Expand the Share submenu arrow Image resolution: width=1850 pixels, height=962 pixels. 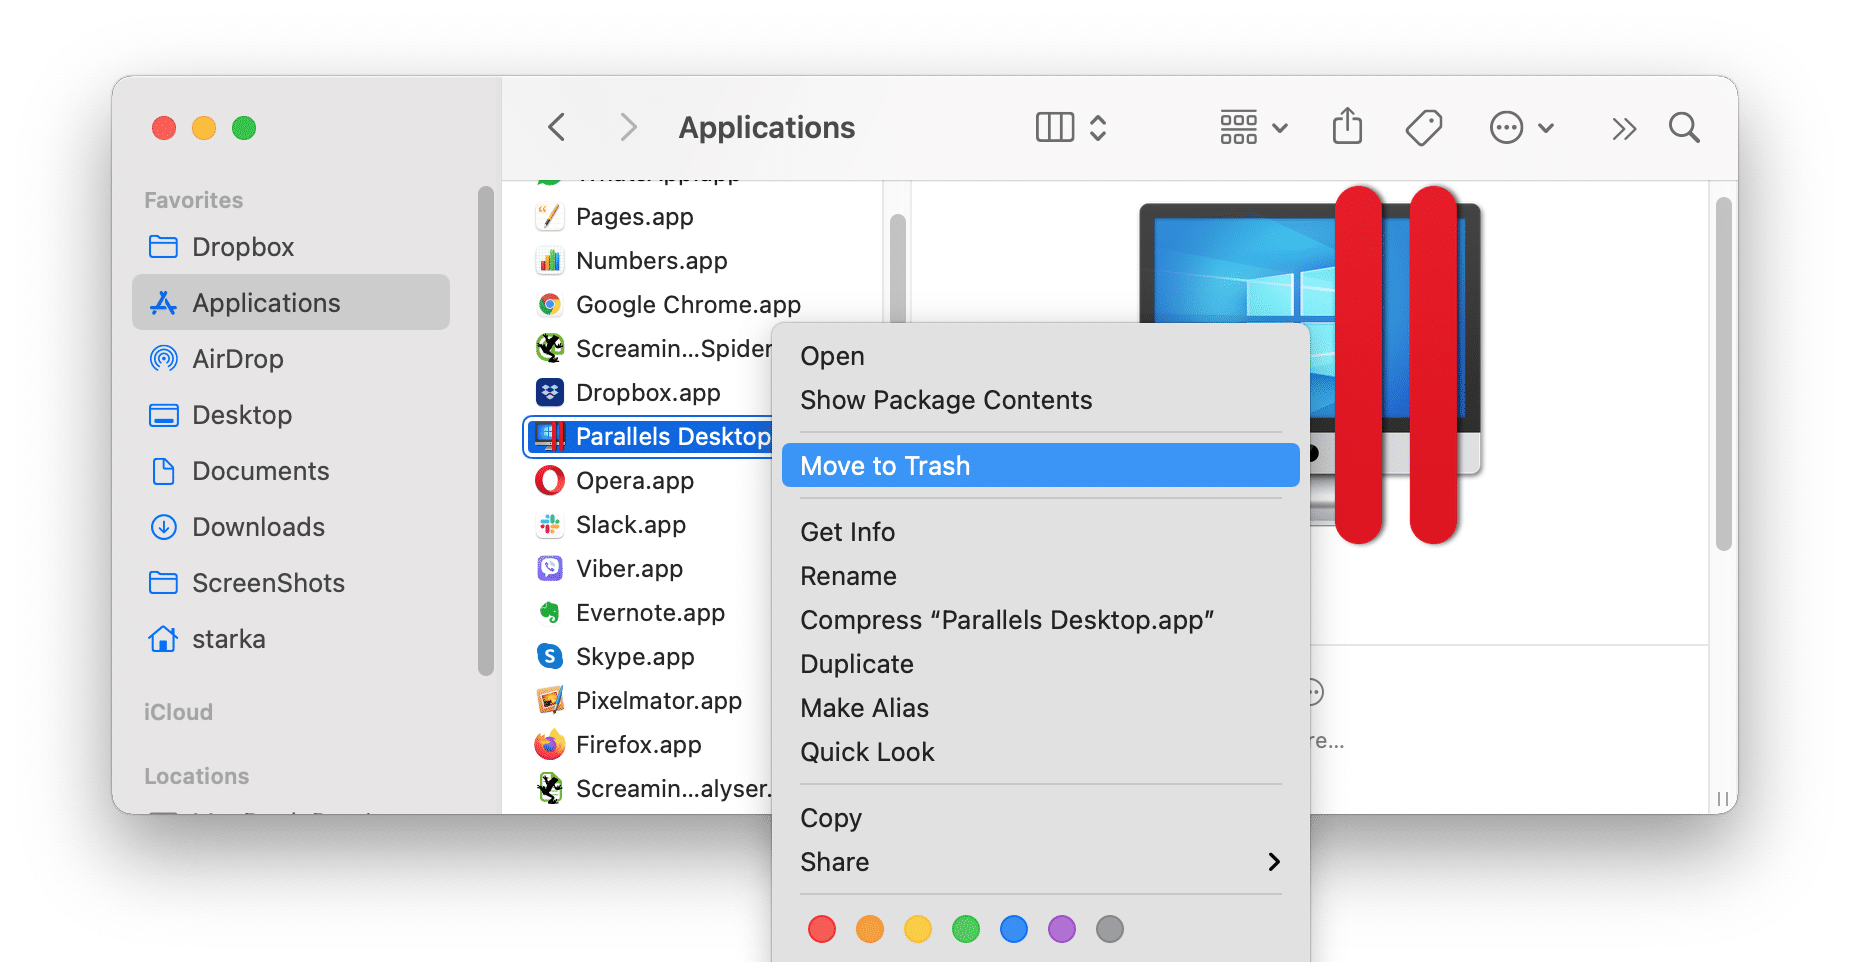point(1274,861)
